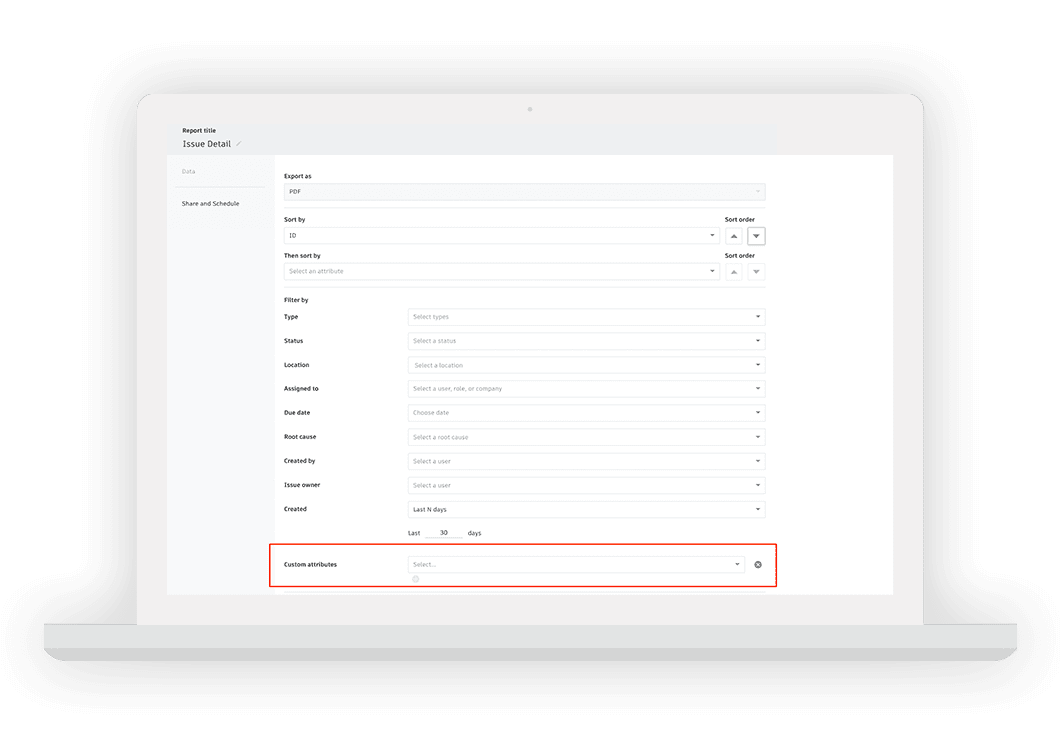The width and height of the screenshot is (1060, 753).
Task: Open the Created by user dropdown
Action: 586,462
